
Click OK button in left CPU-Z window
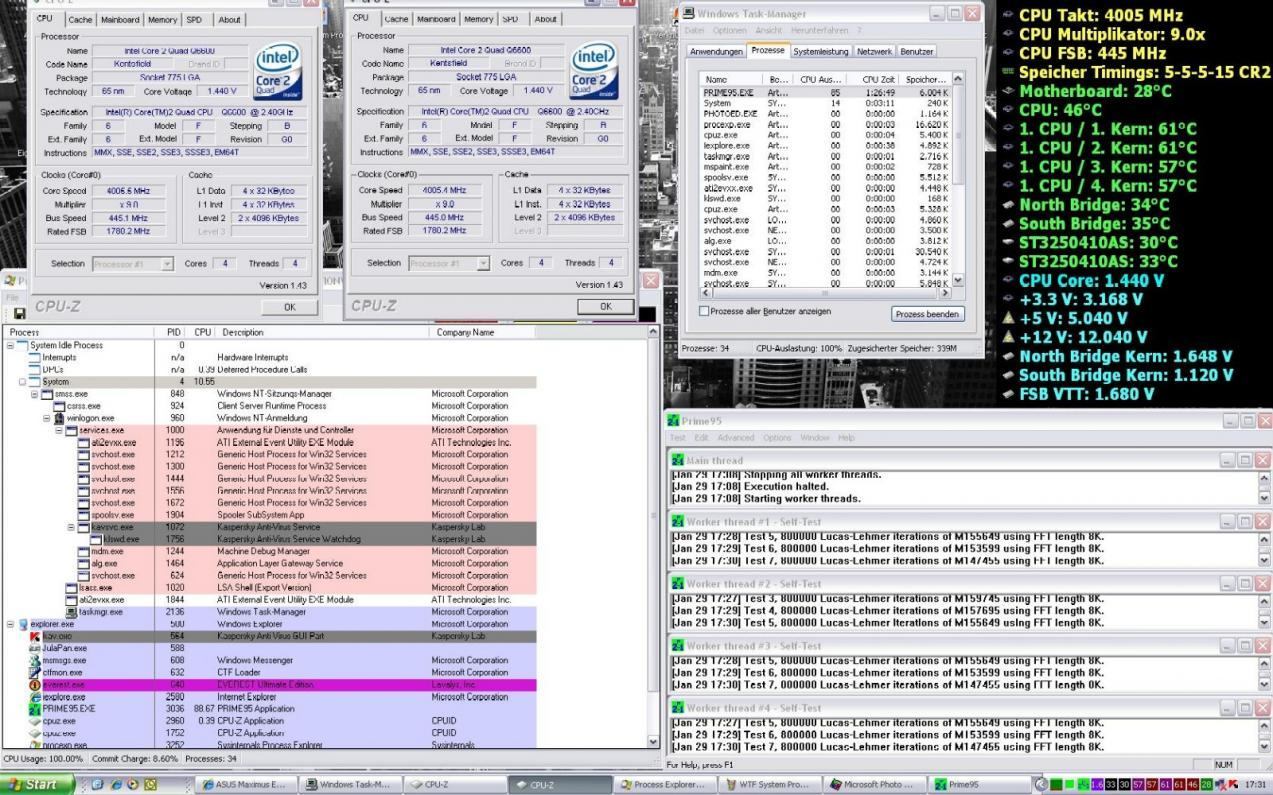289,307
